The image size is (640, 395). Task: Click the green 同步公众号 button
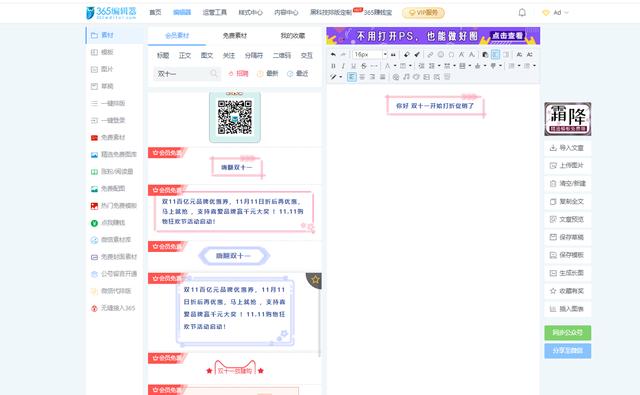[x=567, y=333]
